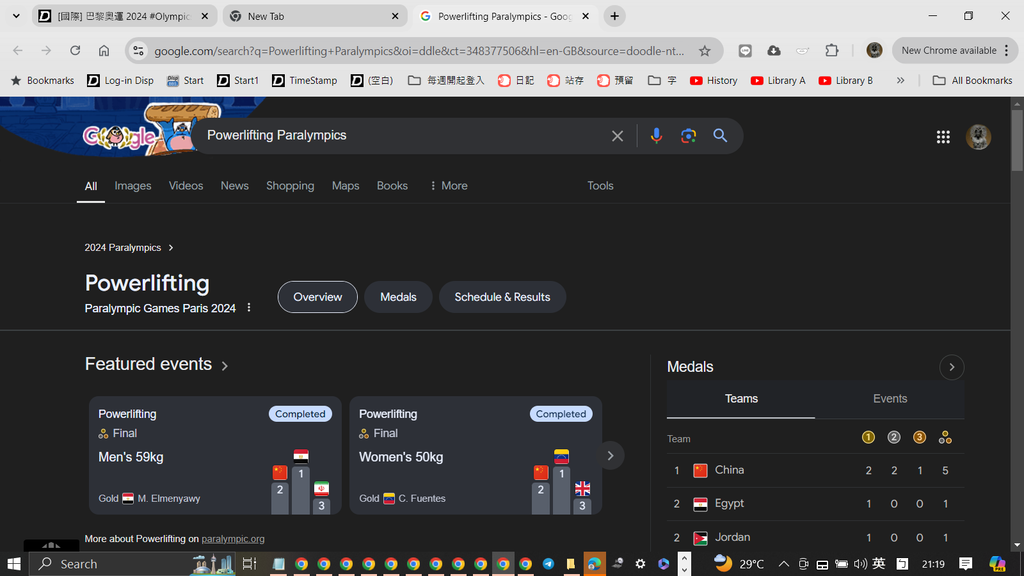Click the browser address bar URL

point(419,50)
